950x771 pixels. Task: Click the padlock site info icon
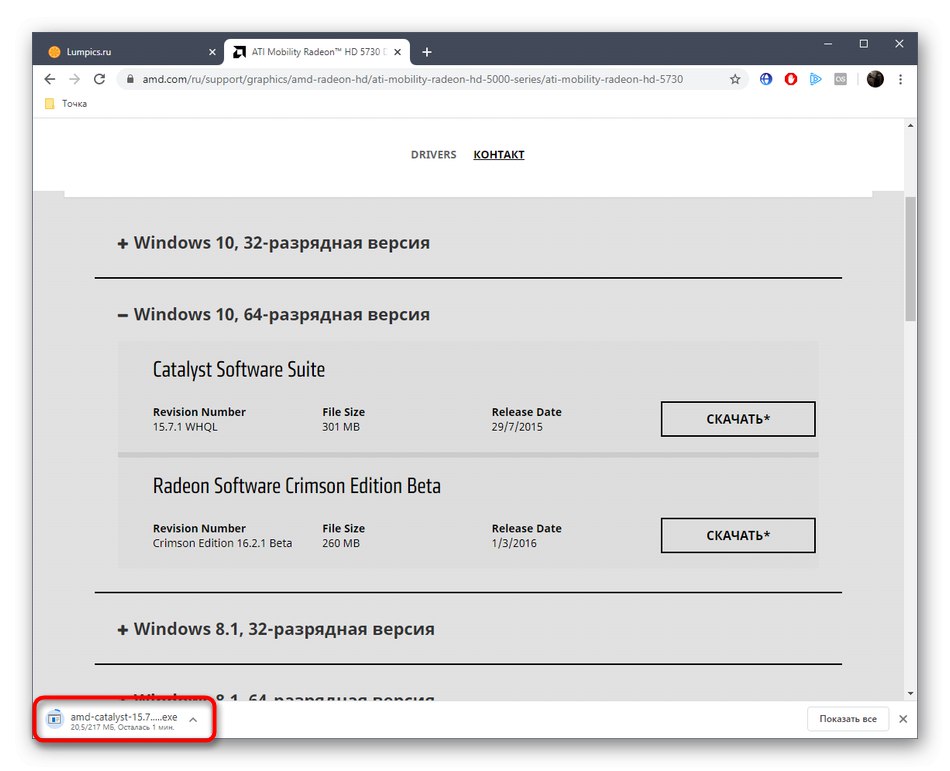click(130, 79)
